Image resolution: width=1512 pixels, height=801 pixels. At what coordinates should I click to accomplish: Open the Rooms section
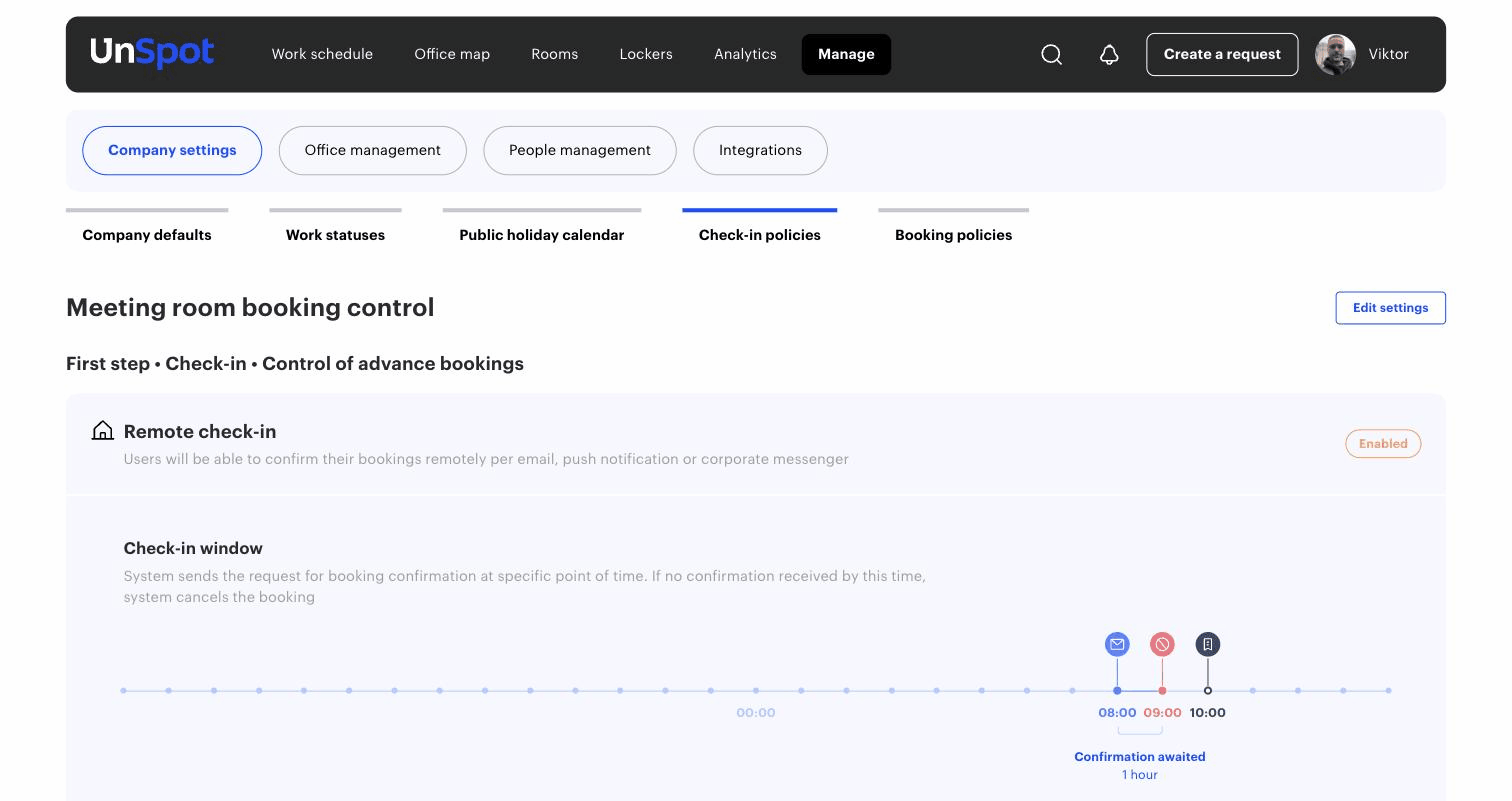[555, 54]
